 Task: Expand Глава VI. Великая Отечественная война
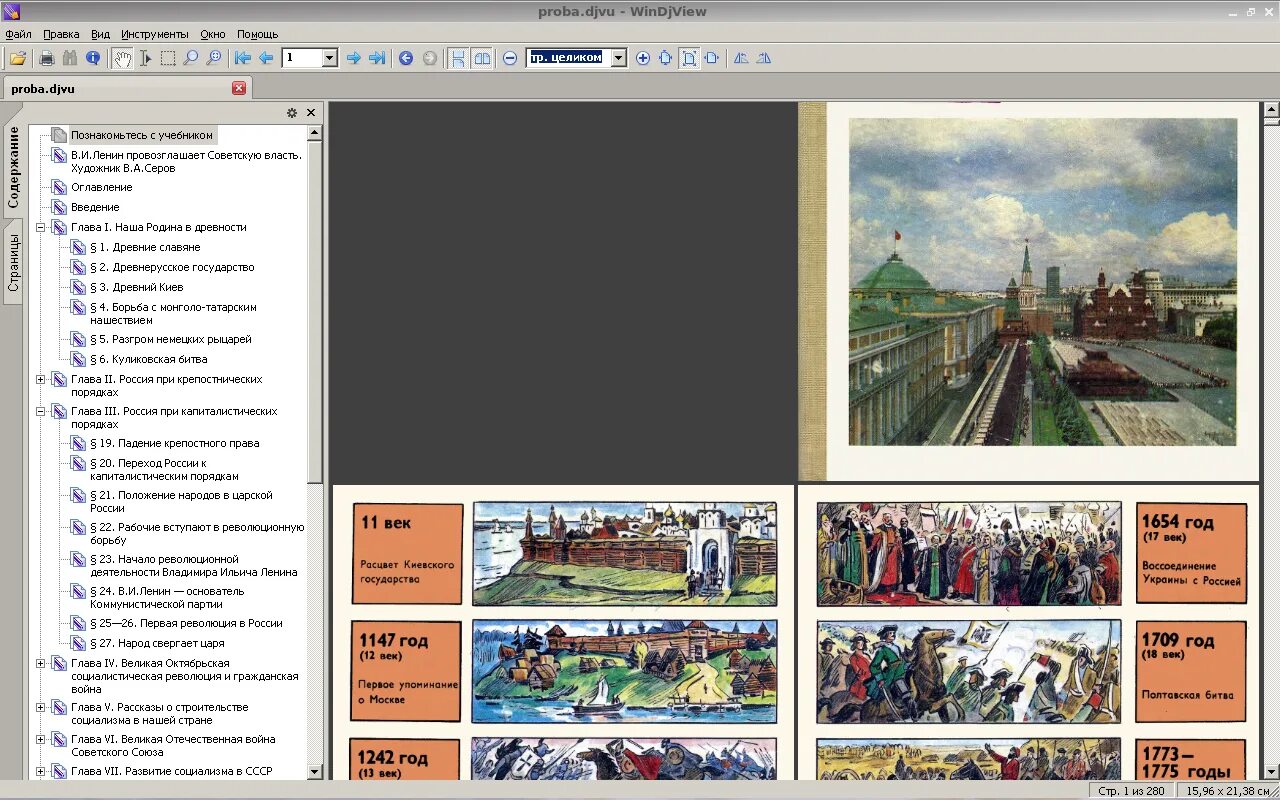pos(41,739)
